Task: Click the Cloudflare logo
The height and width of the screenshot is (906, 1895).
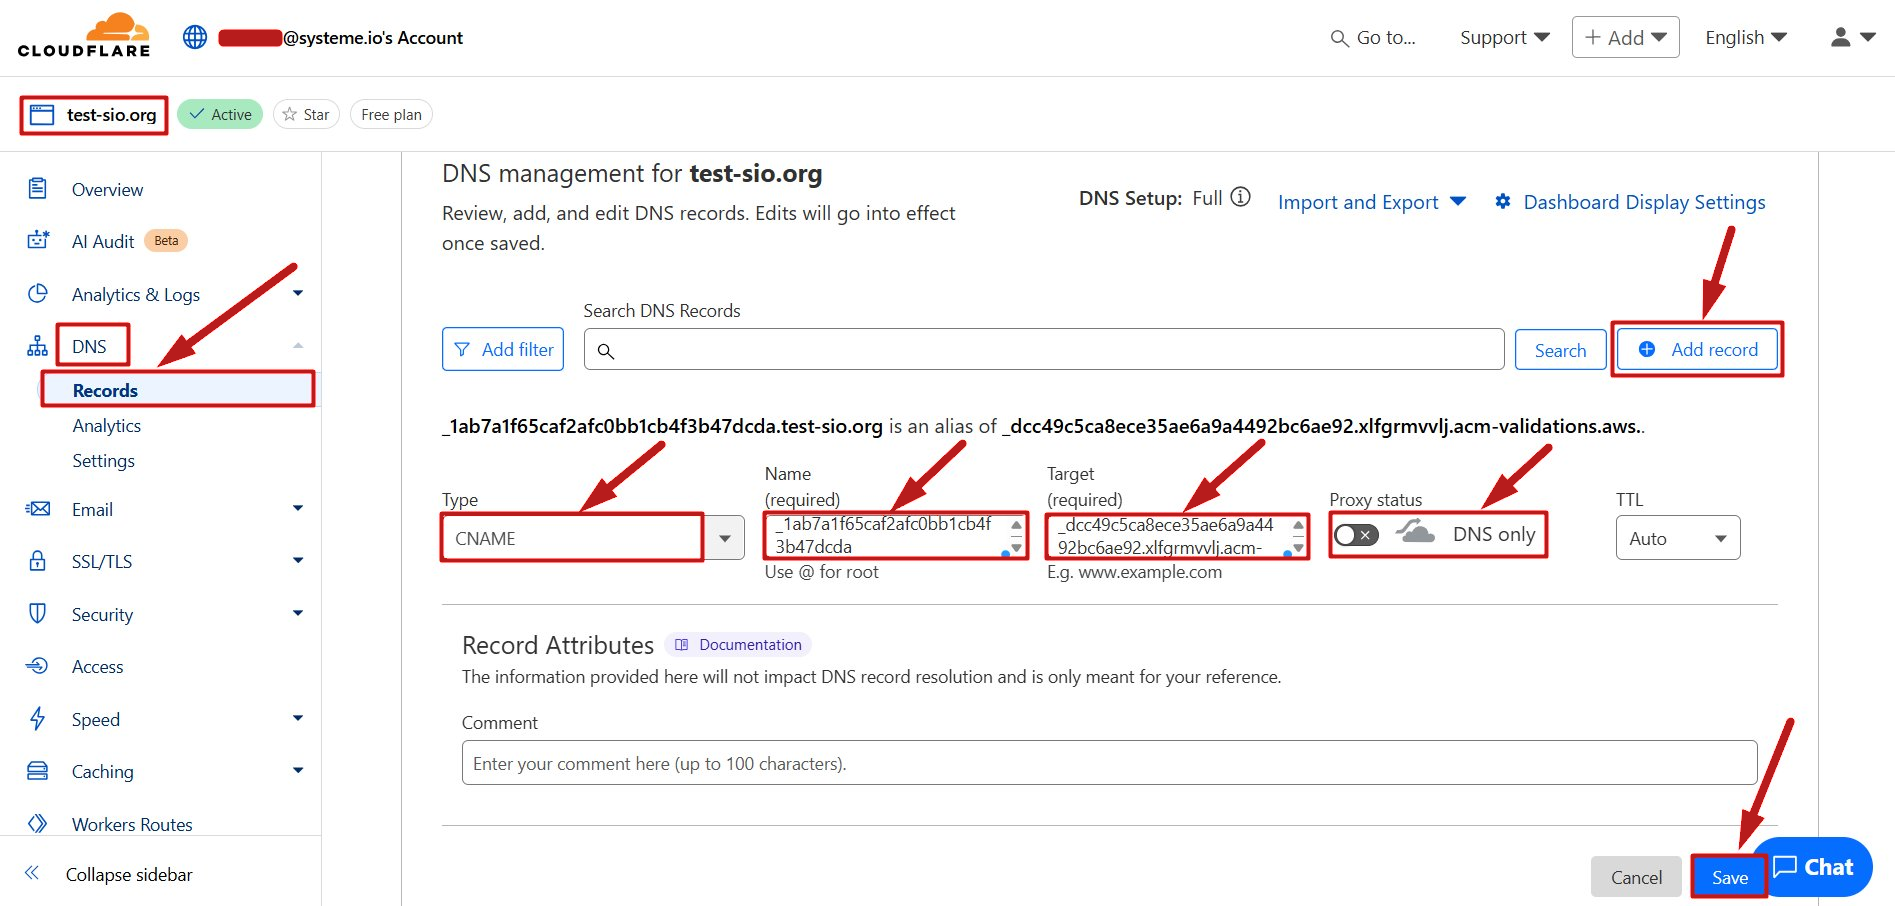Action: (84, 36)
